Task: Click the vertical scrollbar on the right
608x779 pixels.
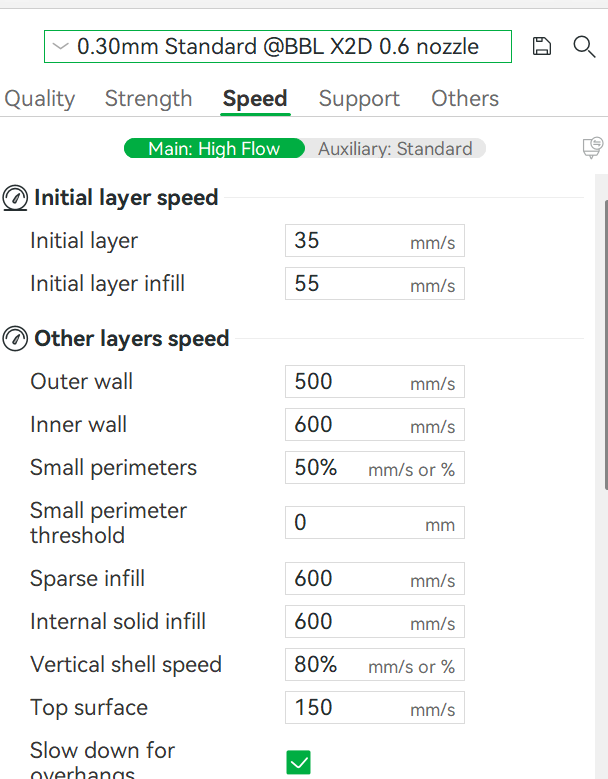Action: (606, 345)
